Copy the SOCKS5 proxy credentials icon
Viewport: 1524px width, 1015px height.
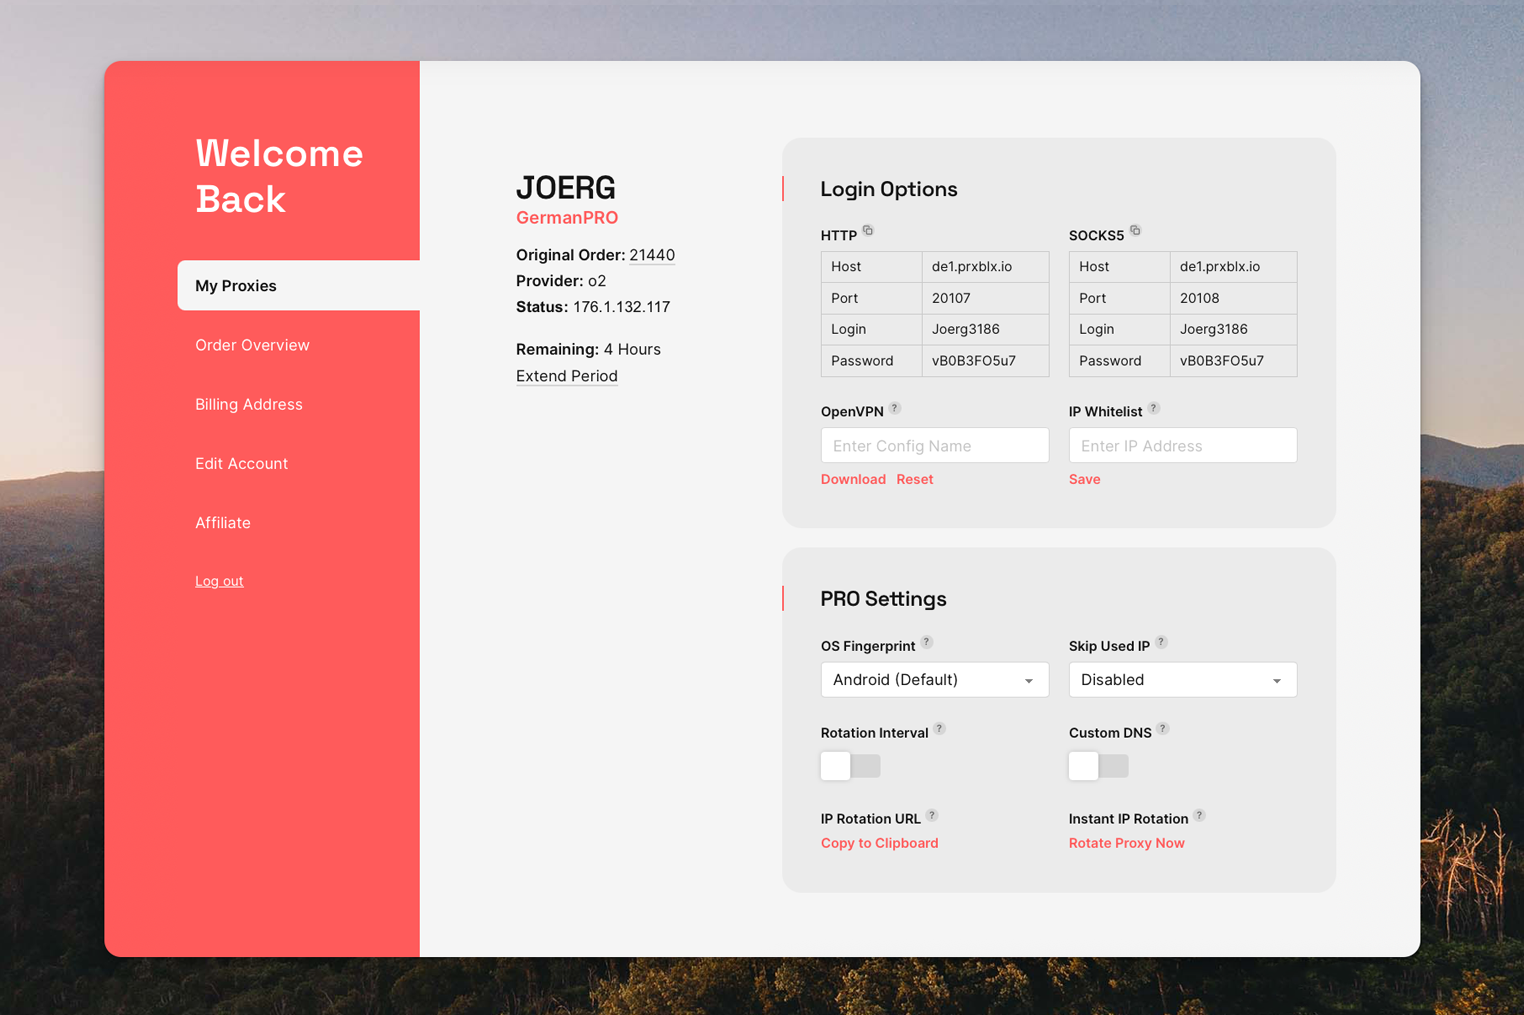click(1135, 231)
